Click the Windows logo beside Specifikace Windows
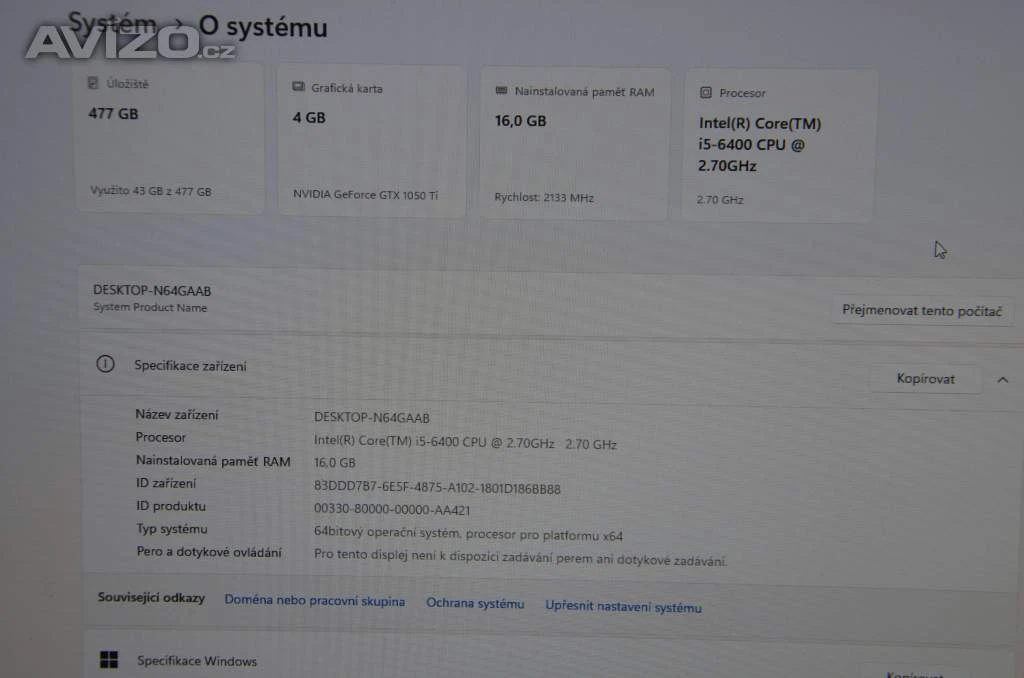The image size is (1024, 678). pos(109,660)
